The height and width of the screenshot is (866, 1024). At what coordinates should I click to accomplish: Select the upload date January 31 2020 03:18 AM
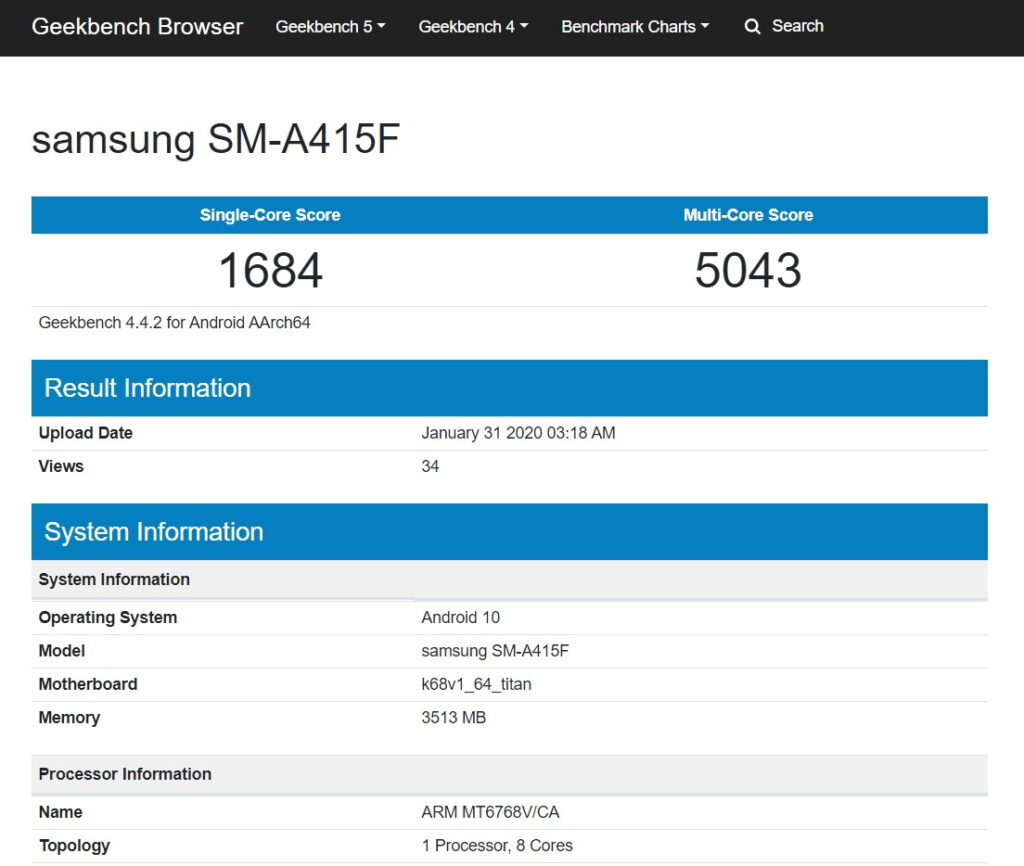(x=518, y=433)
